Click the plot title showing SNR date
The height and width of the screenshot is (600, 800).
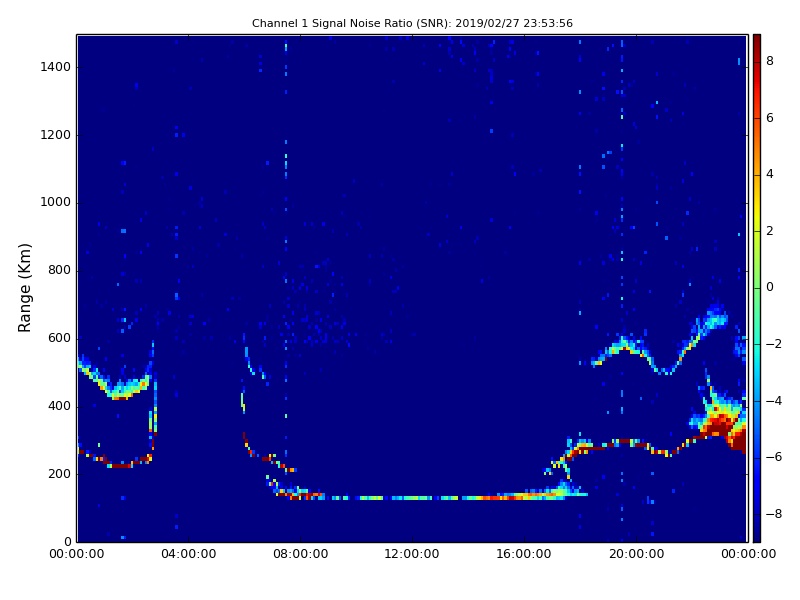412,23
